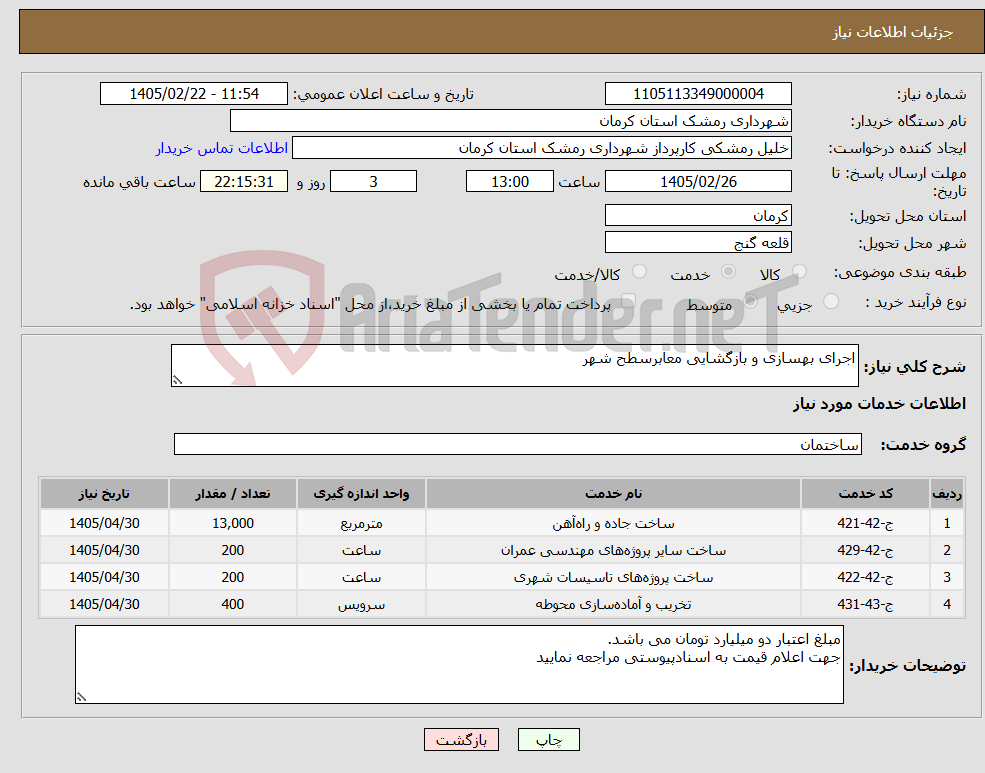985x773 pixels.
Task: Click the deadline date field 1405/02/26
Action: pos(698,181)
